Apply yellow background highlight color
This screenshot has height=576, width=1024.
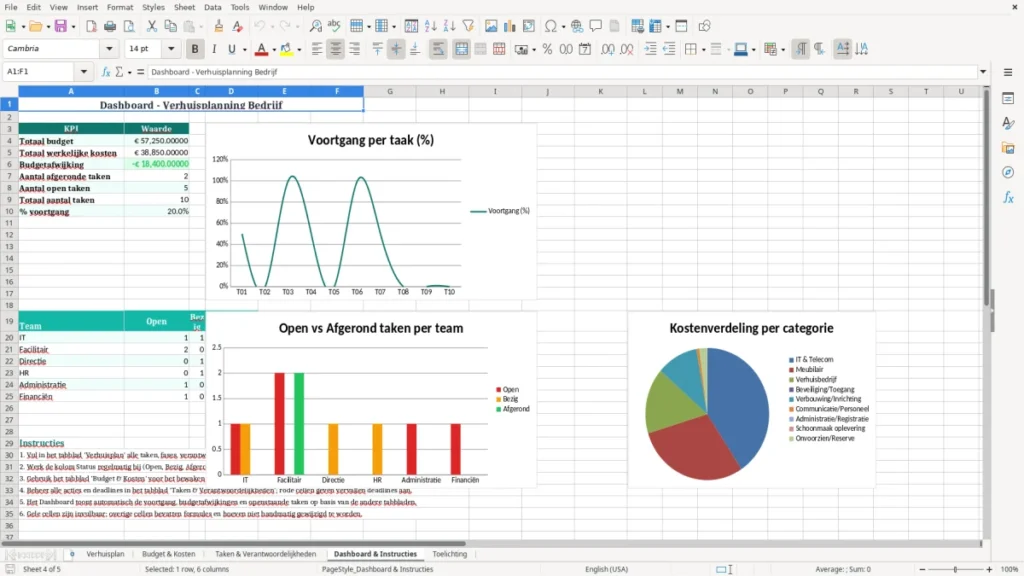click(x=286, y=49)
